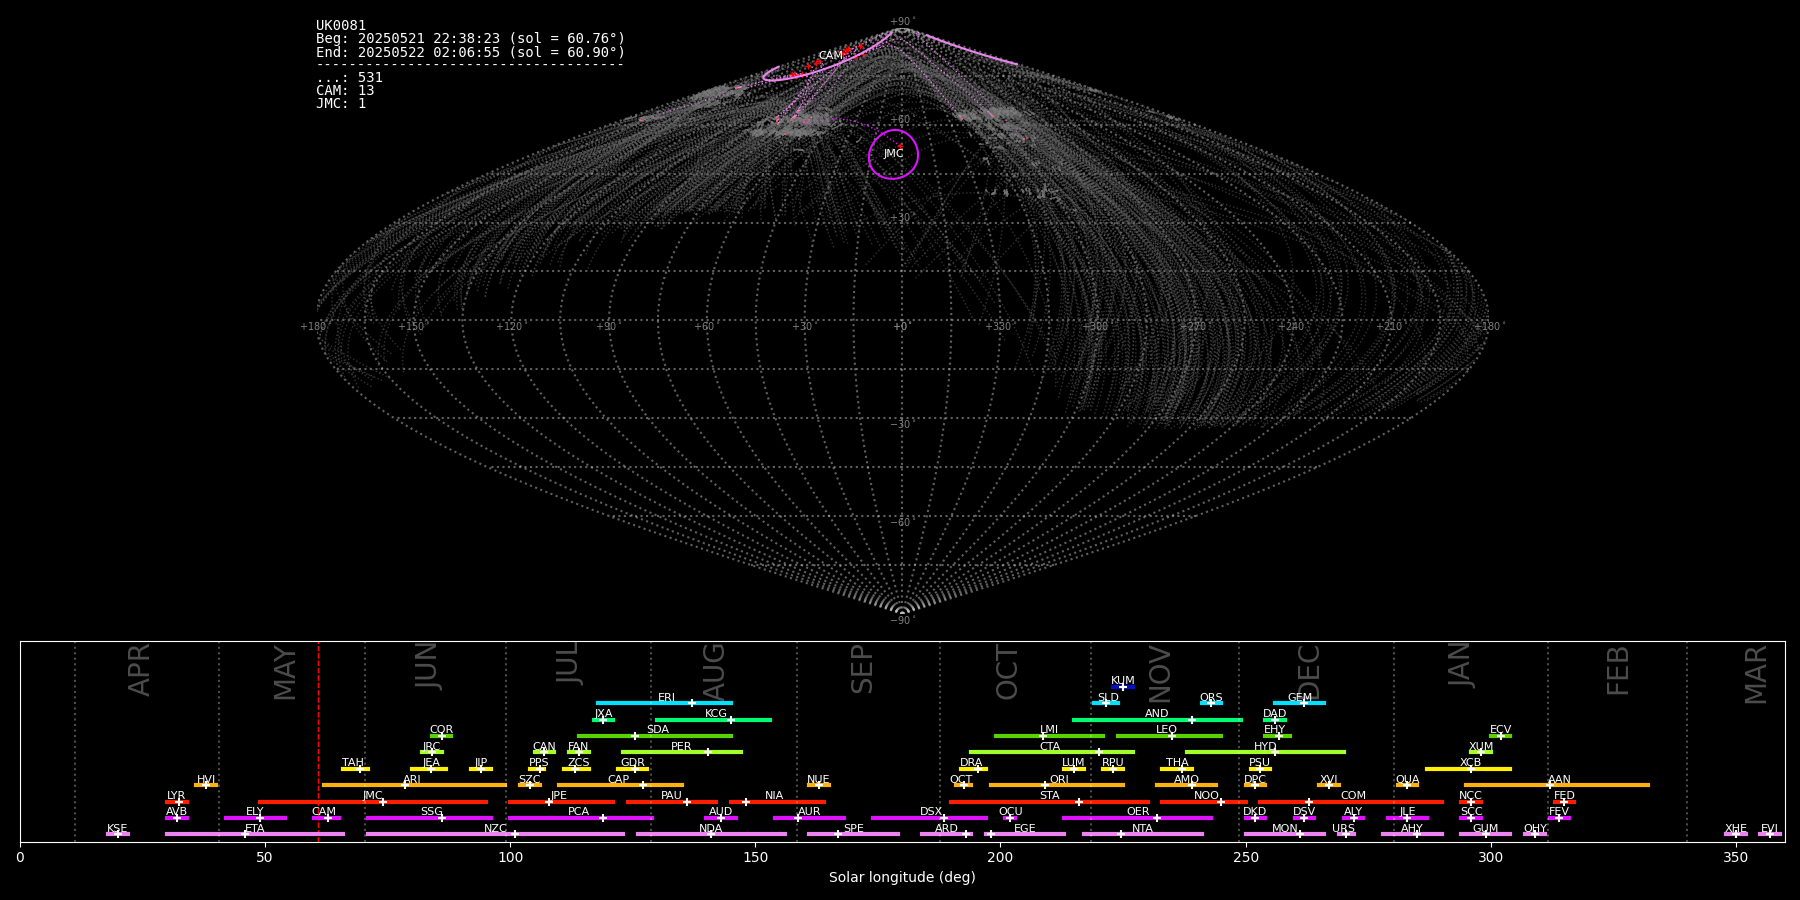This screenshot has height=900, width=1800.
Task: Click the red STA shower label
Action: pos(1049,796)
